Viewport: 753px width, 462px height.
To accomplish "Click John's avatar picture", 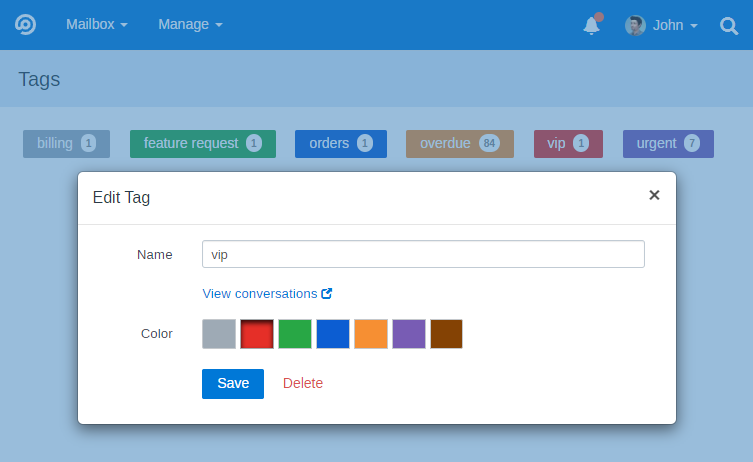I will (635, 25).
